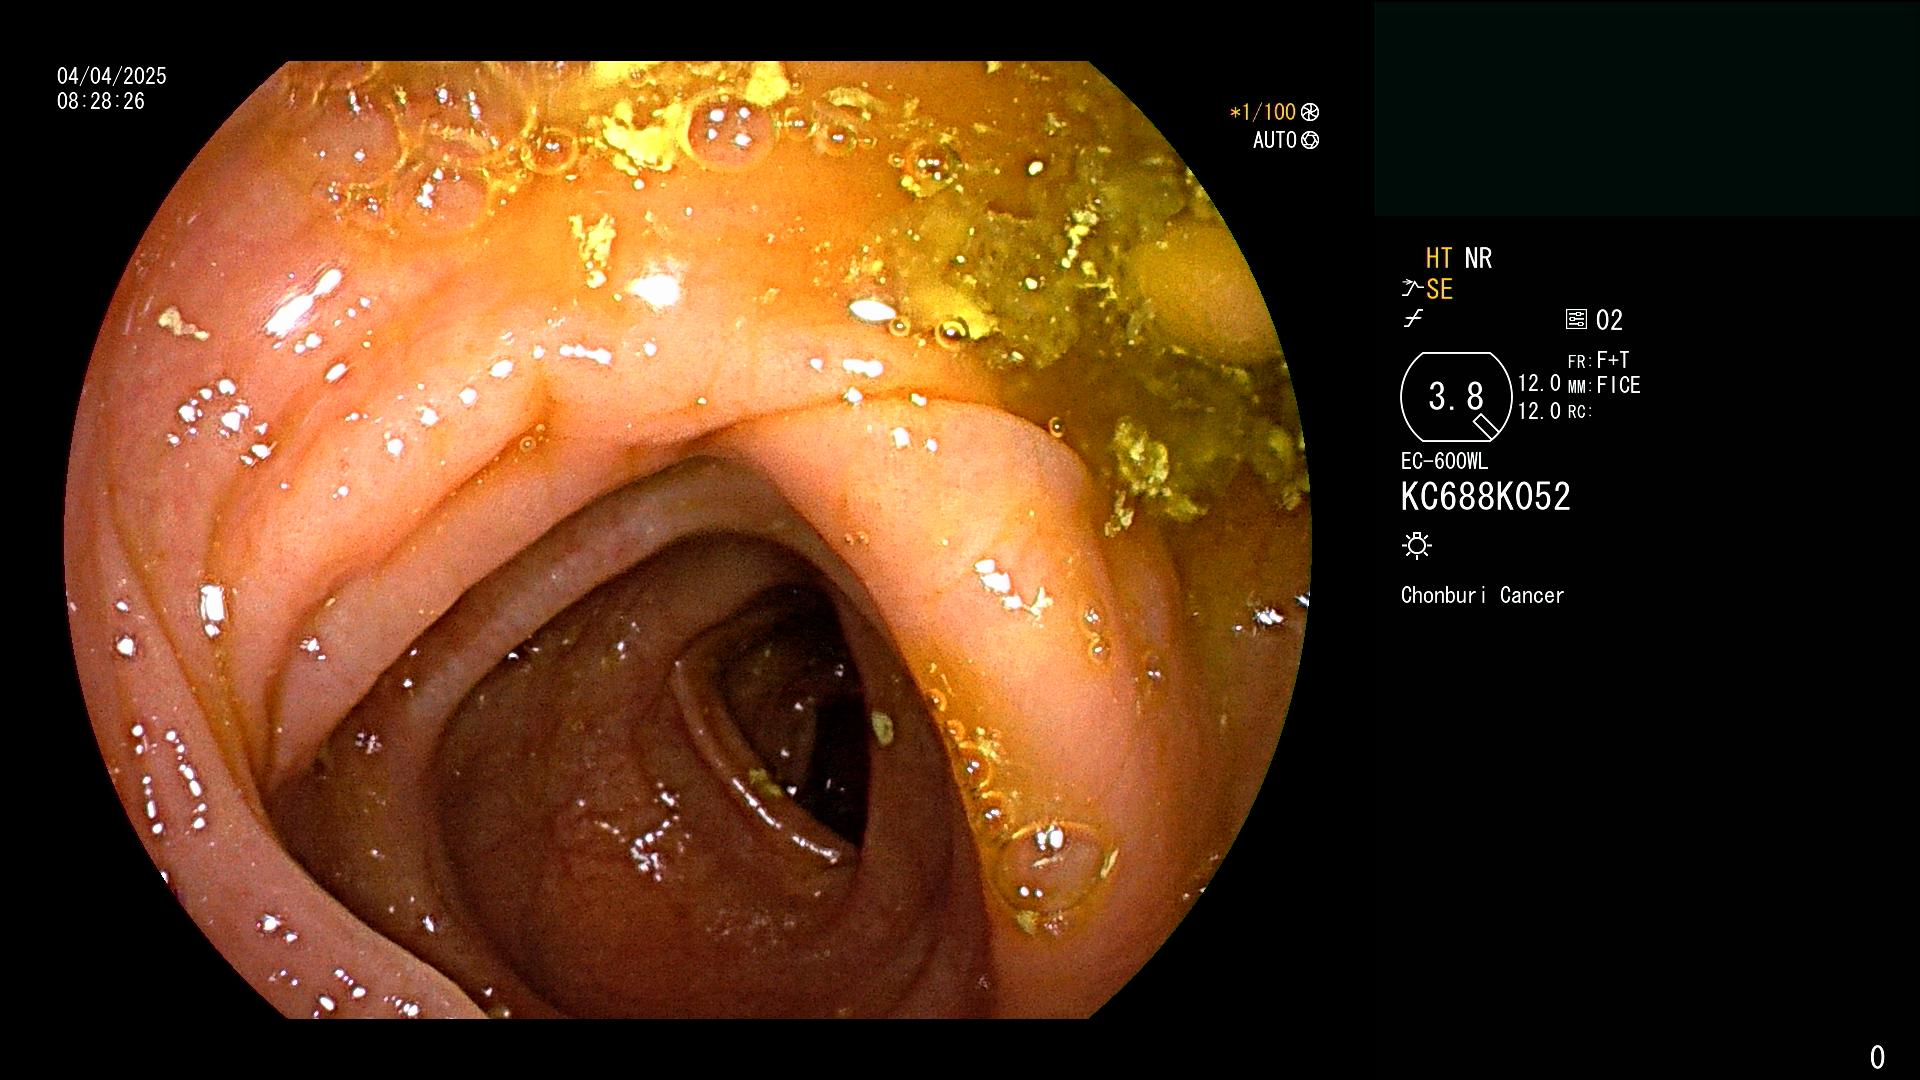The image size is (1920, 1080).
Task: Click the AUTO iris icon
Action: [x=1310, y=140]
